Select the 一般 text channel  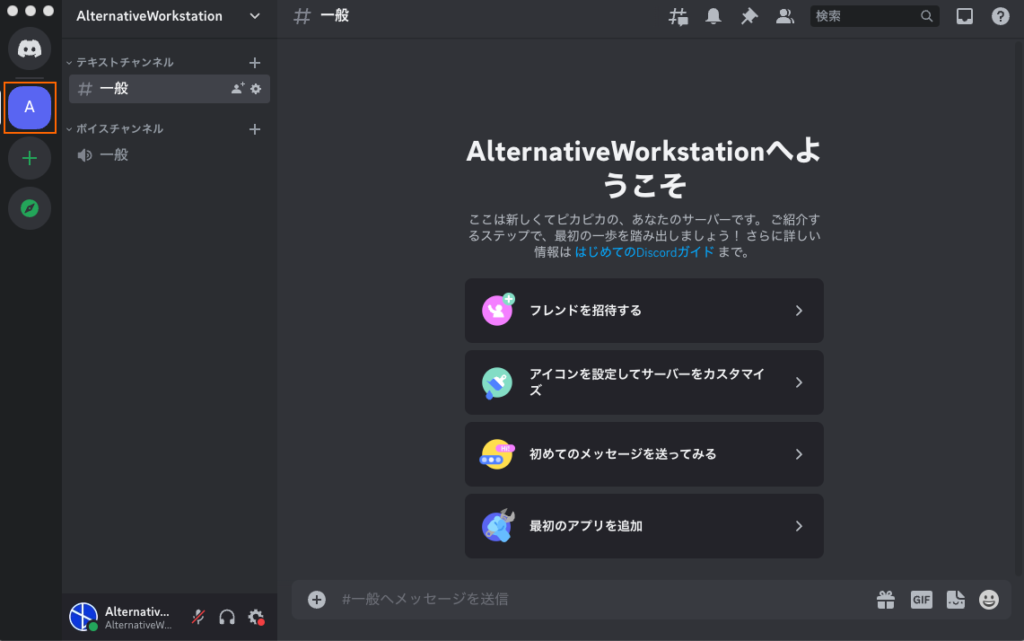[150, 89]
